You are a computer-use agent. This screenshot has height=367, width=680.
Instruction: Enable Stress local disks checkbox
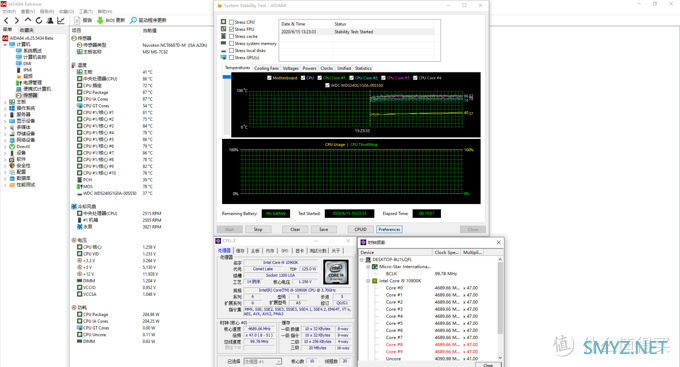[x=232, y=50]
